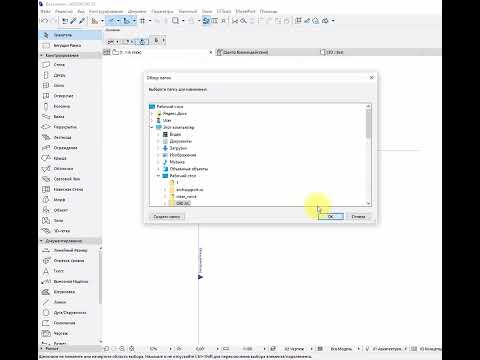The height and width of the screenshot is (360, 480).
Task: Collapse the Конструирование toolbox group
Action: pyautogui.click(x=42, y=55)
